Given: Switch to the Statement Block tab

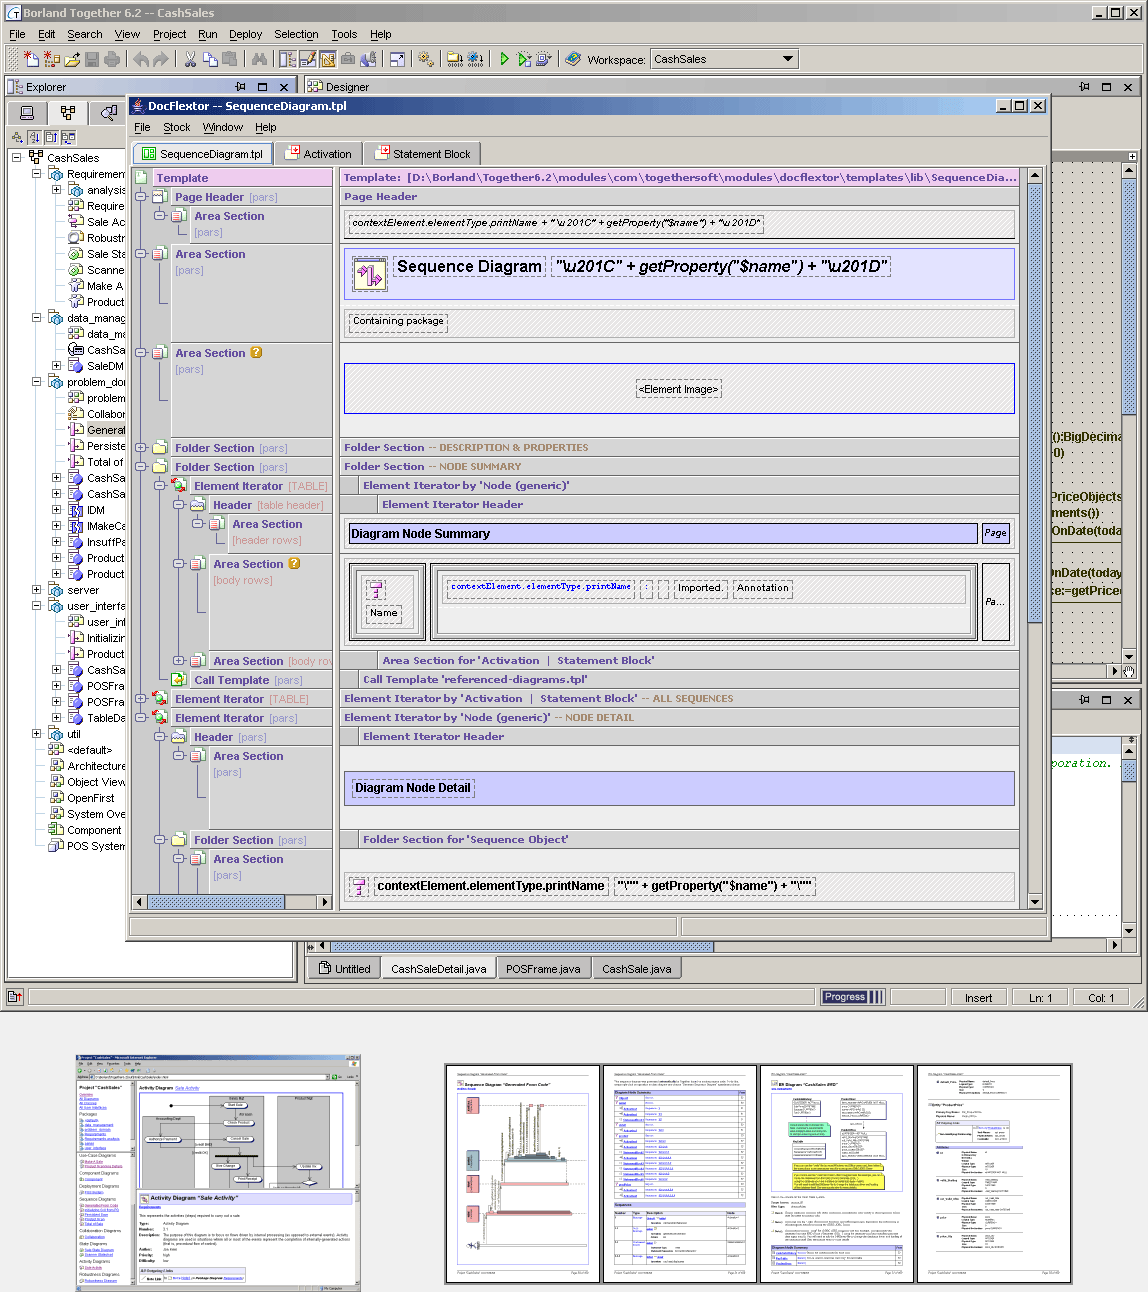Looking at the screenshot, I should point(422,154).
